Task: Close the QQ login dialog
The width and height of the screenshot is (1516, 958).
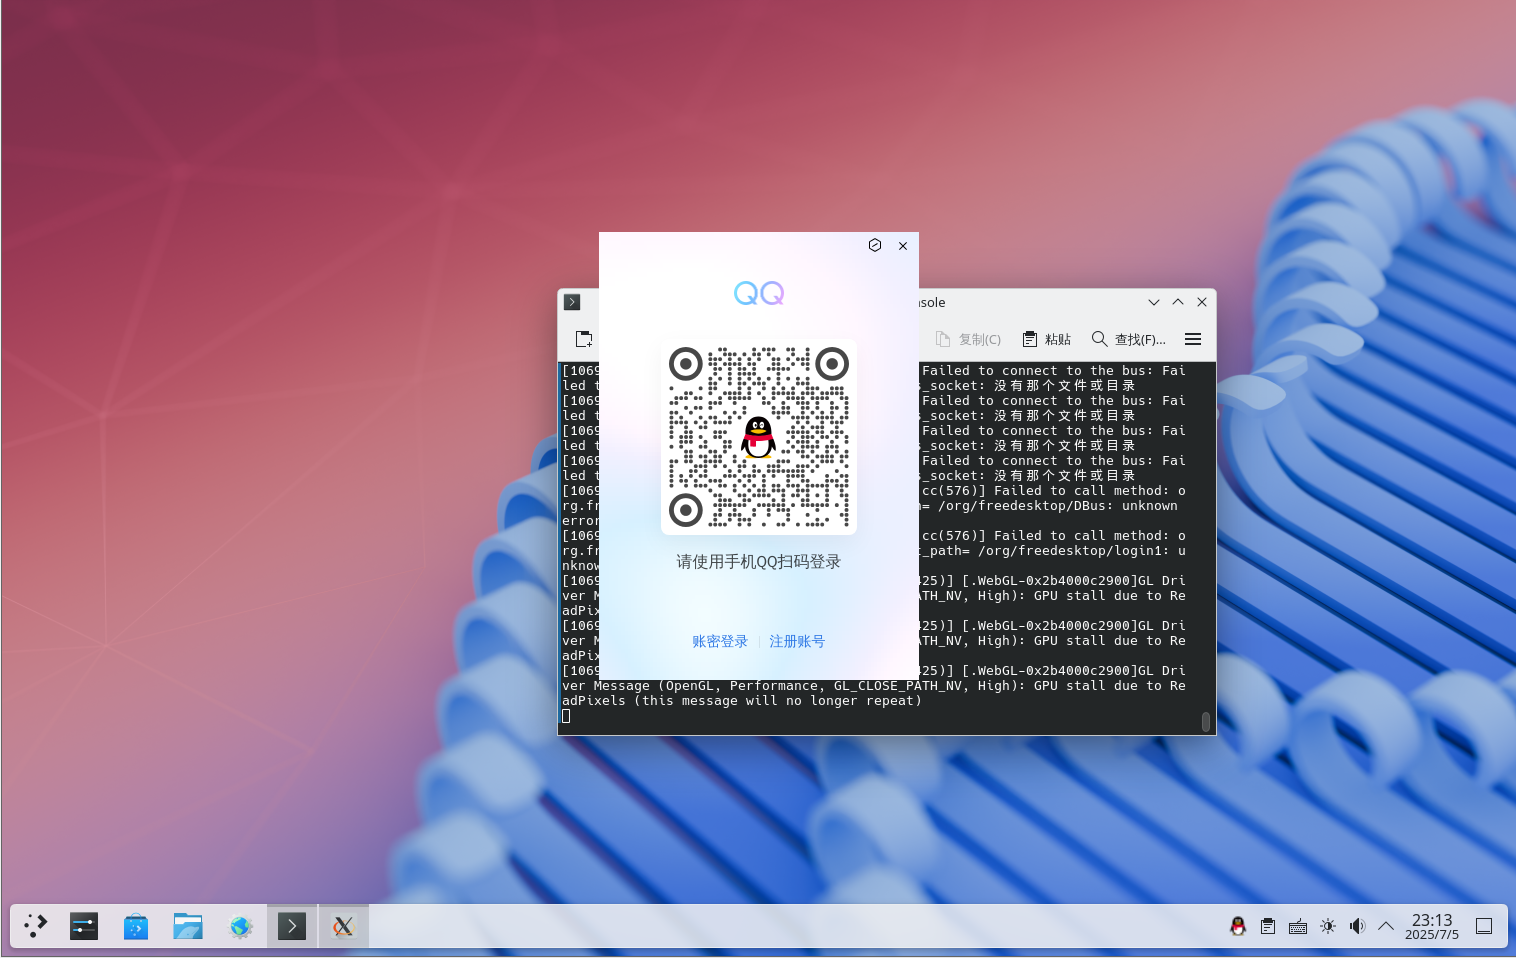Action: point(903,246)
